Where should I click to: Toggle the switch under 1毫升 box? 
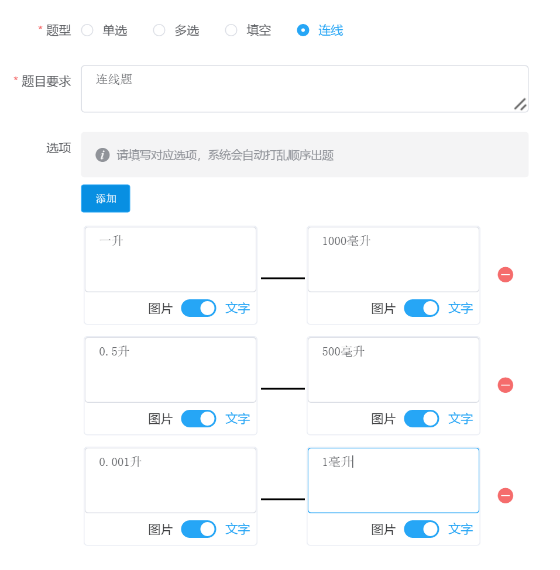click(x=421, y=529)
